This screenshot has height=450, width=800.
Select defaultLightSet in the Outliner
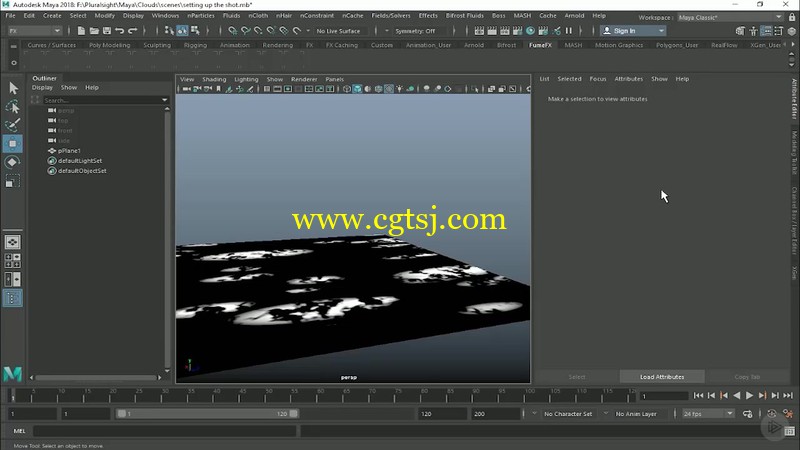tap(80, 161)
